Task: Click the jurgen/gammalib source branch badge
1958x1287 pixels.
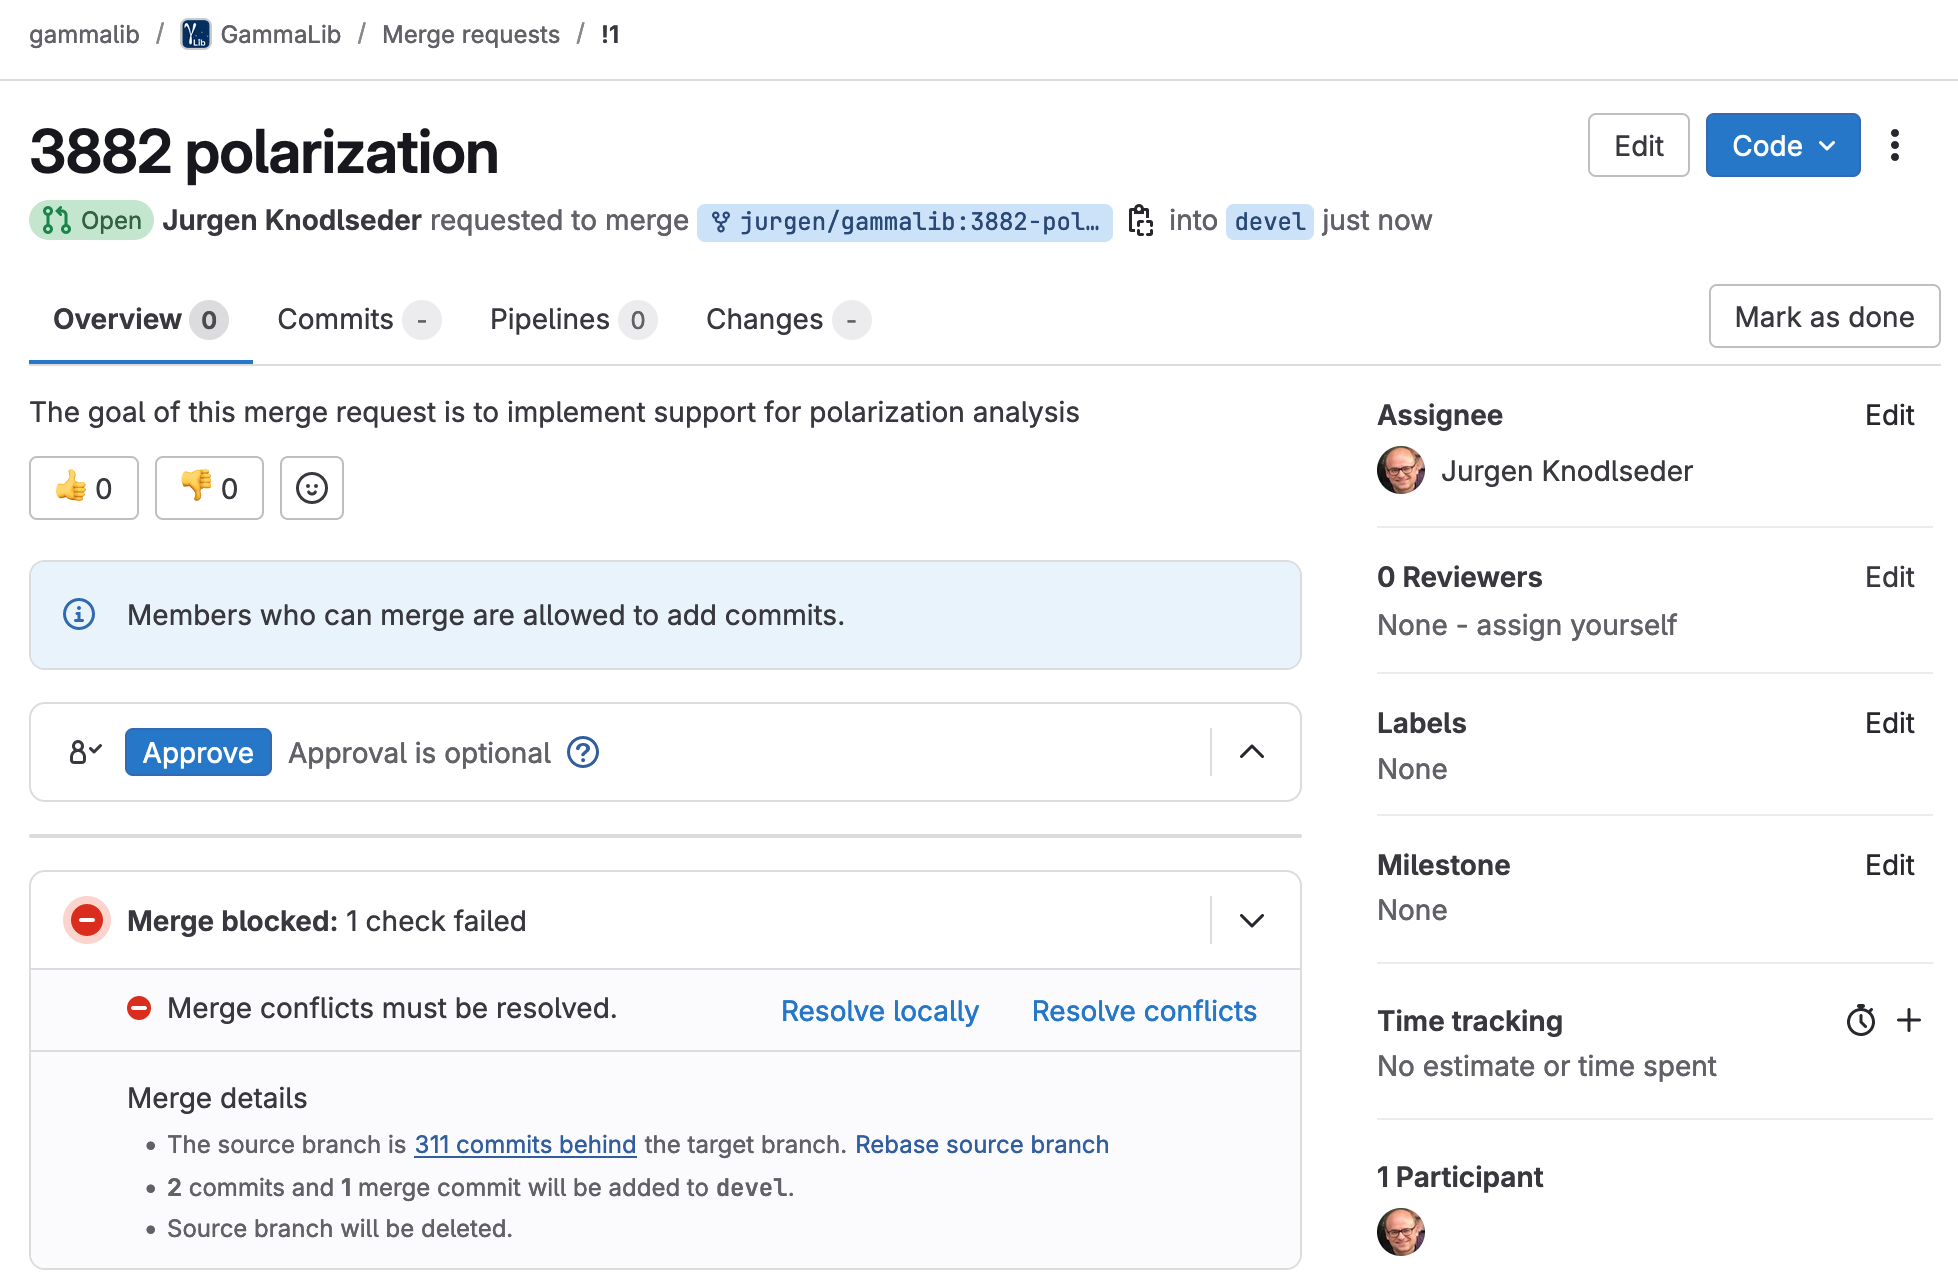Action: coord(905,221)
